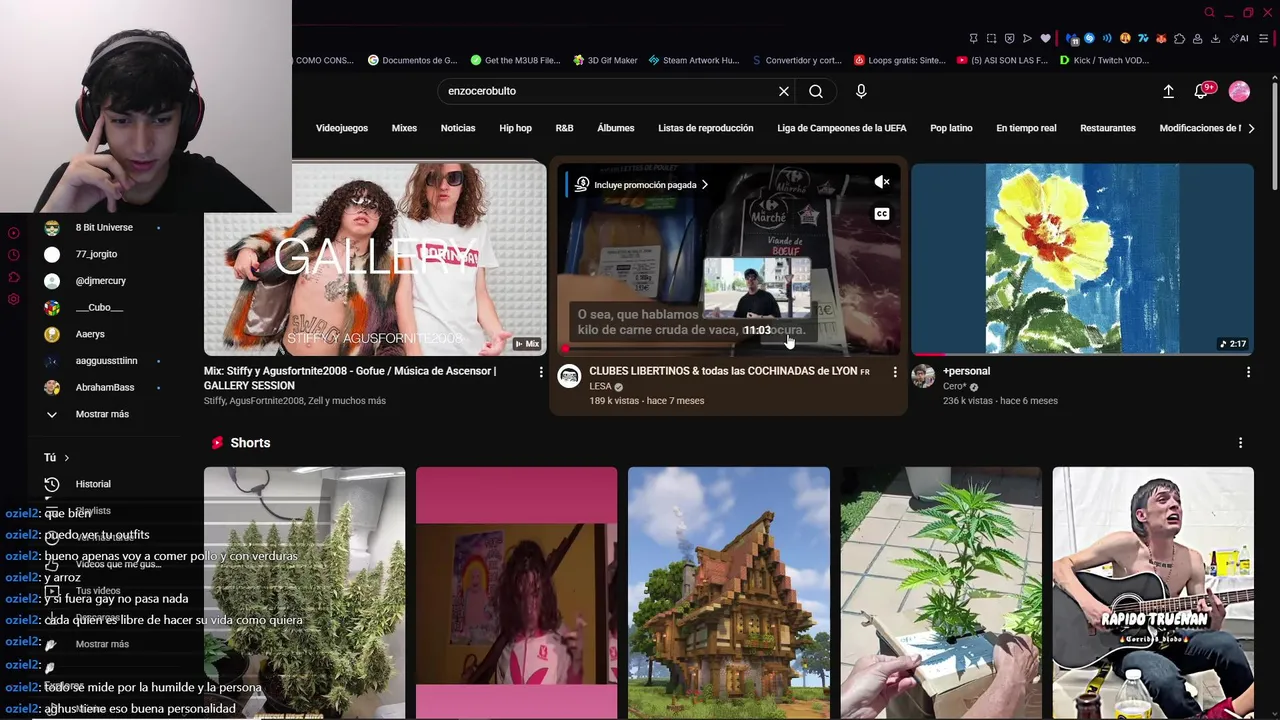
Task: Open the AI assistant toolbar button
Action: tap(1239, 38)
